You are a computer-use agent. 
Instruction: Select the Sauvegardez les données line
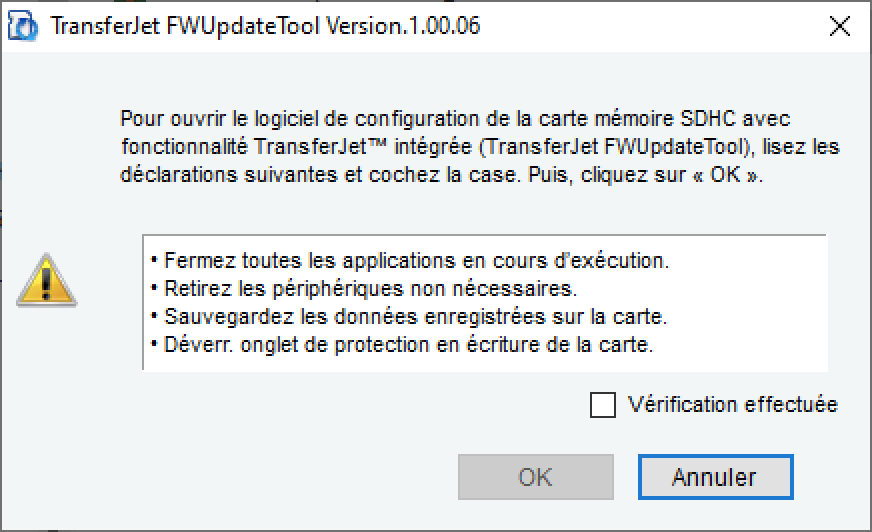point(409,316)
